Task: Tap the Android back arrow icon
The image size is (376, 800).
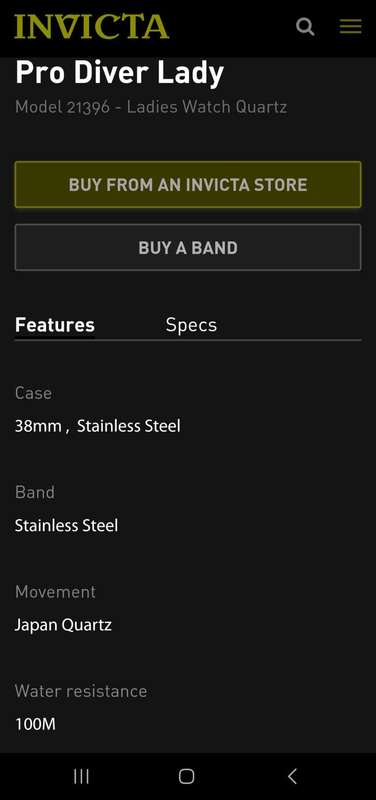Action: (292, 777)
